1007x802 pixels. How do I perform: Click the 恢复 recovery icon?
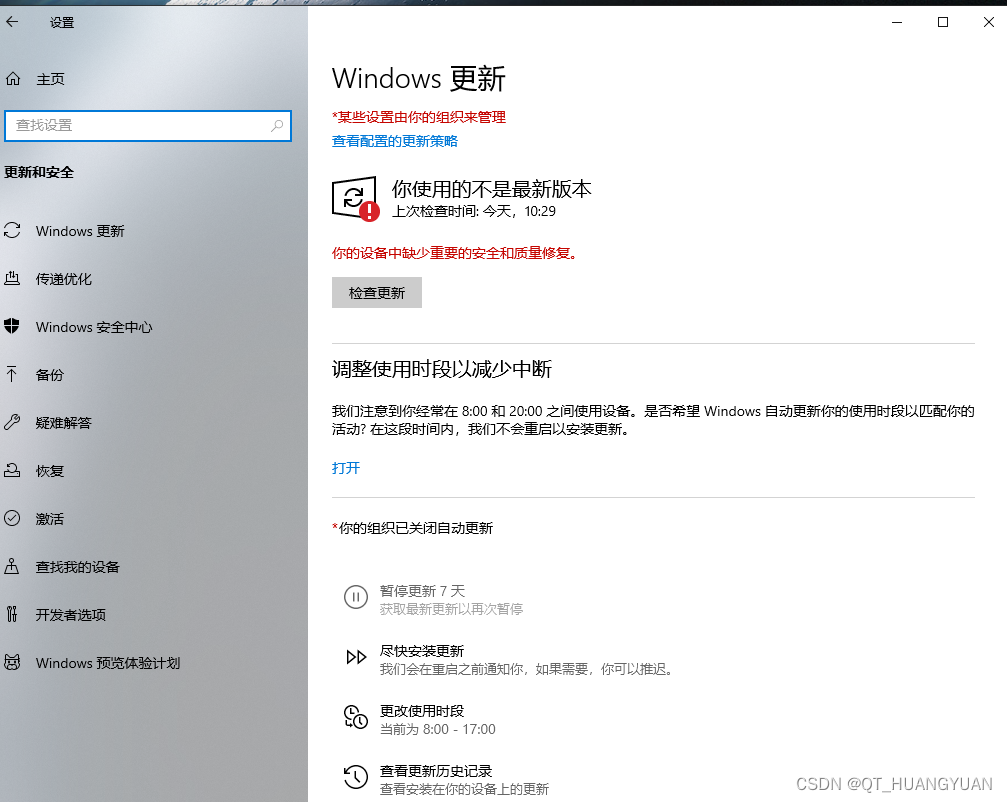(12, 470)
